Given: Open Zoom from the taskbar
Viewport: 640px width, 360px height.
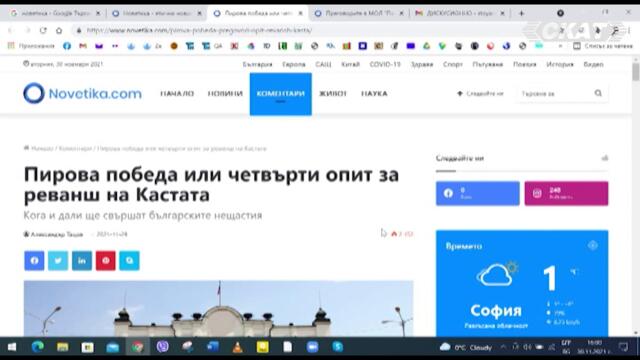Looking at the screenshot, I should tap(312, 347).
